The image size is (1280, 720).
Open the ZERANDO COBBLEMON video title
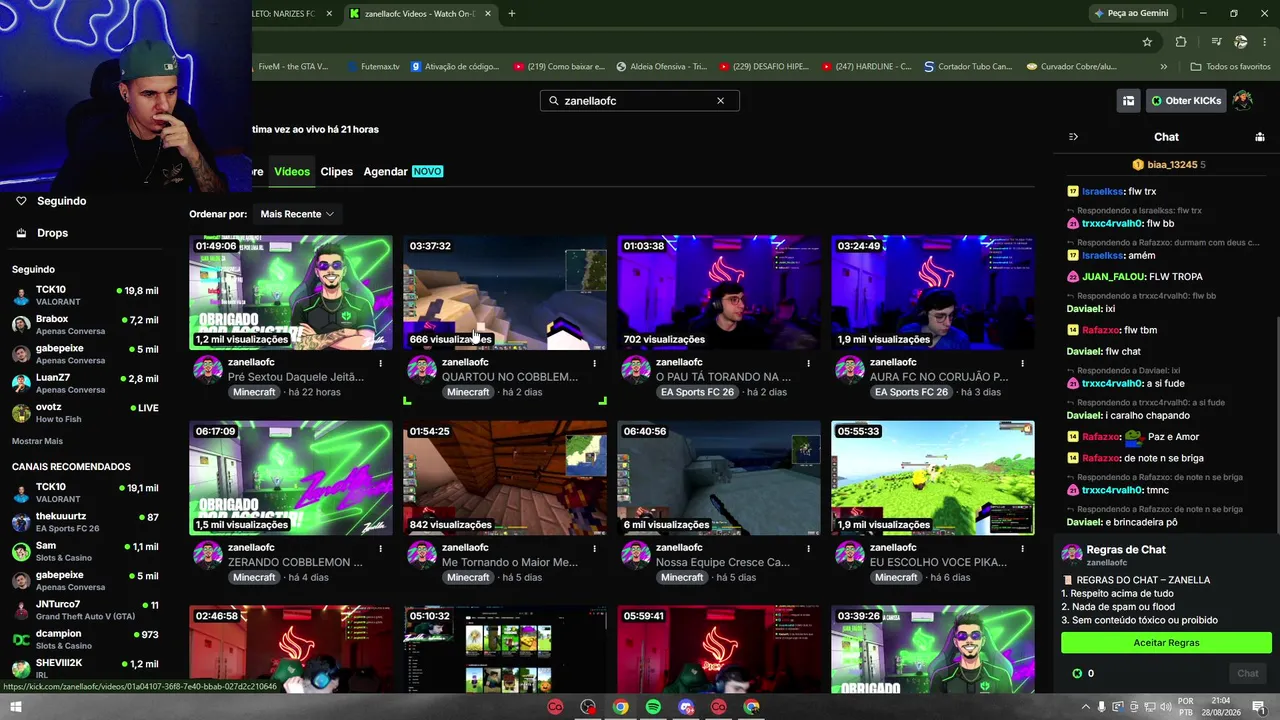(295, 562)
